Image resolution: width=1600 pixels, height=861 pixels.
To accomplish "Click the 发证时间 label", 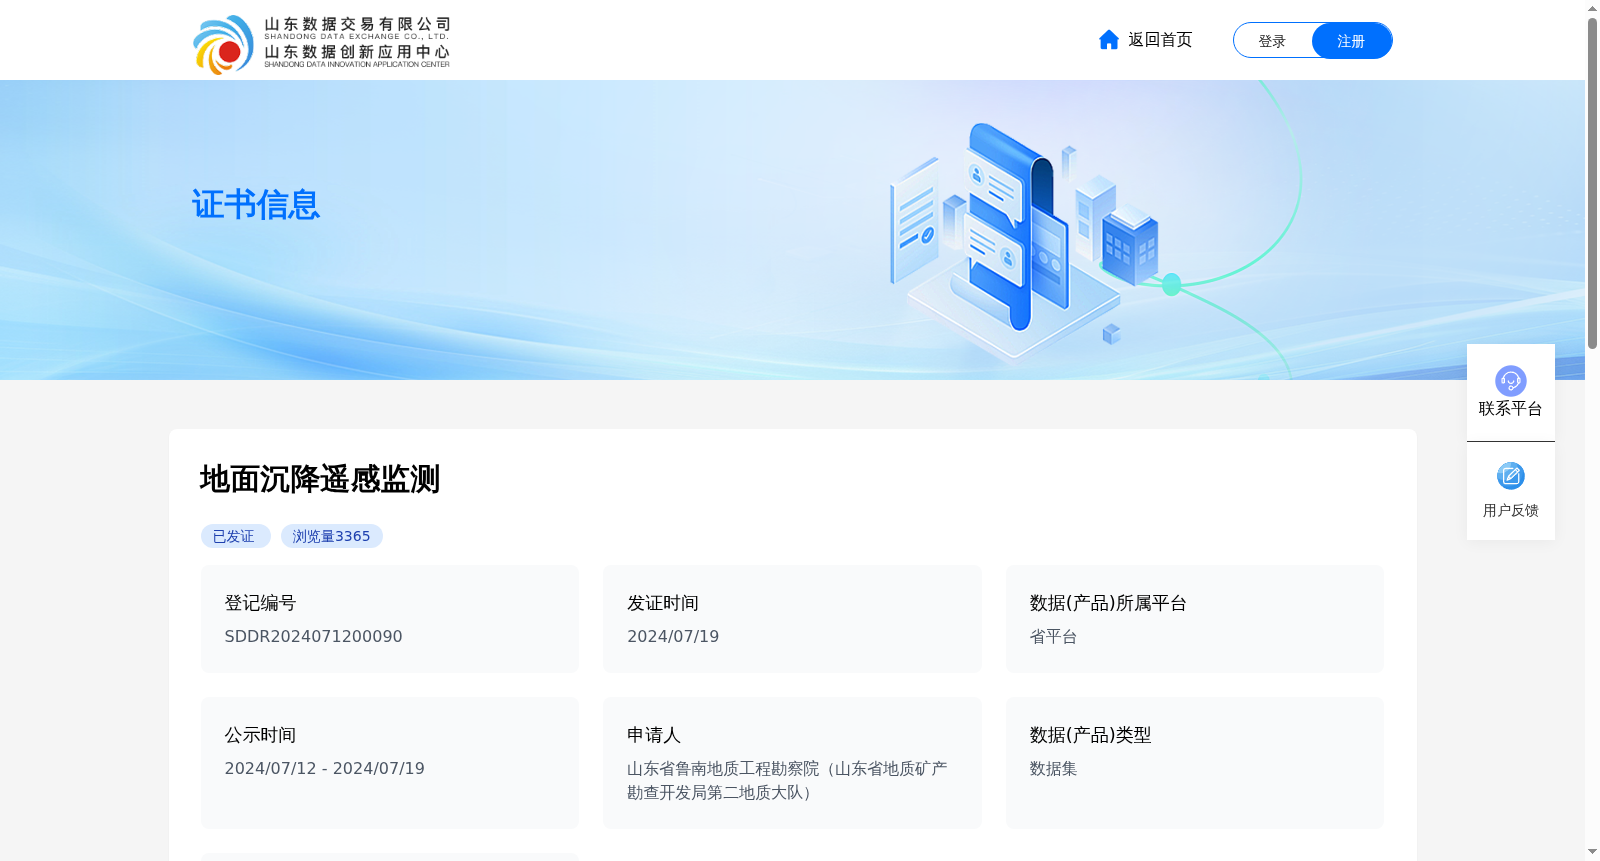I will (663, 603).
